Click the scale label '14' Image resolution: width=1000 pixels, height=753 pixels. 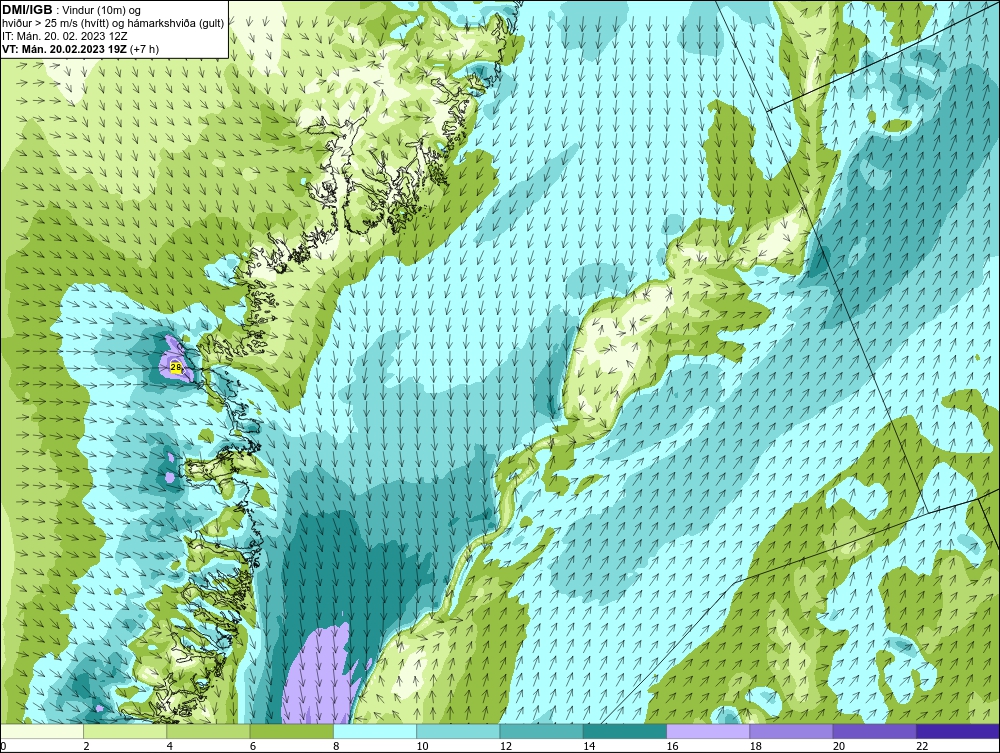tap(589, 747)
